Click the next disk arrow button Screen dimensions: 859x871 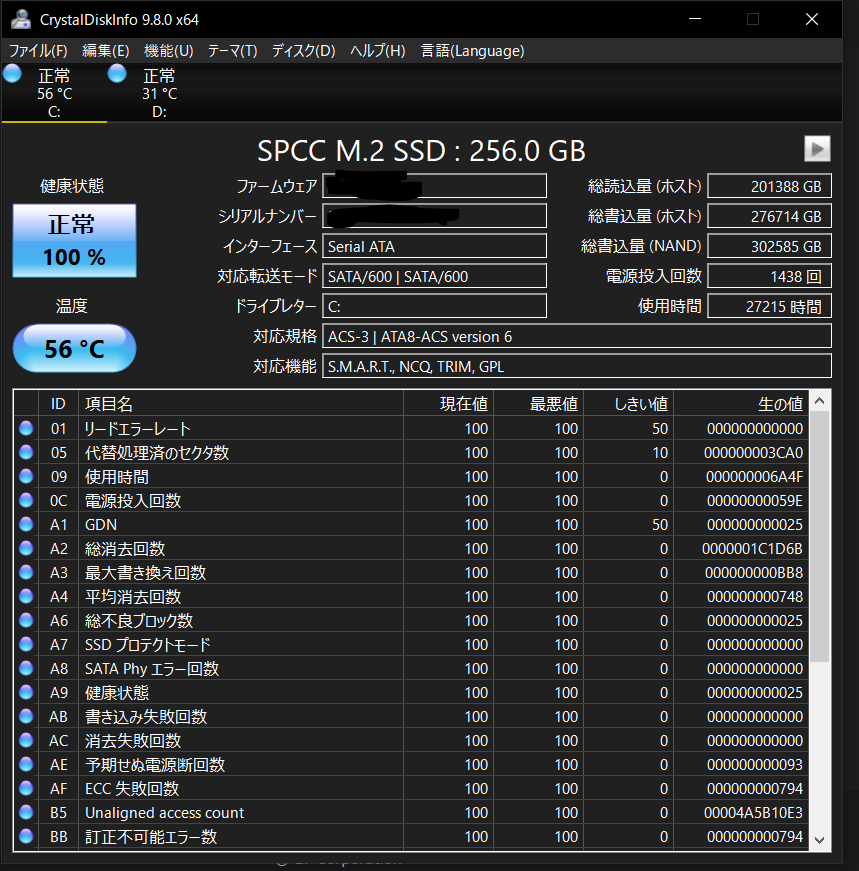[x=817, y=149]
